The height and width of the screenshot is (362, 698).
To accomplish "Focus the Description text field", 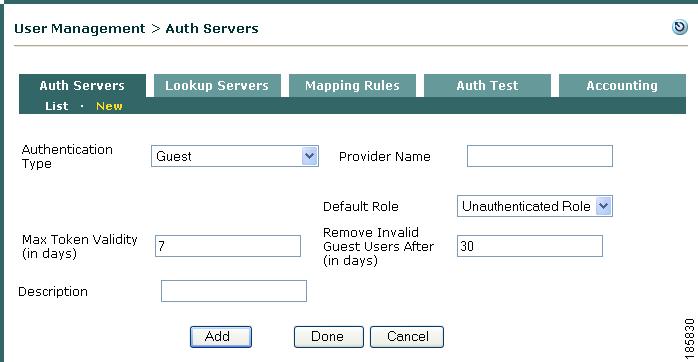I will (x=234, y=291).
